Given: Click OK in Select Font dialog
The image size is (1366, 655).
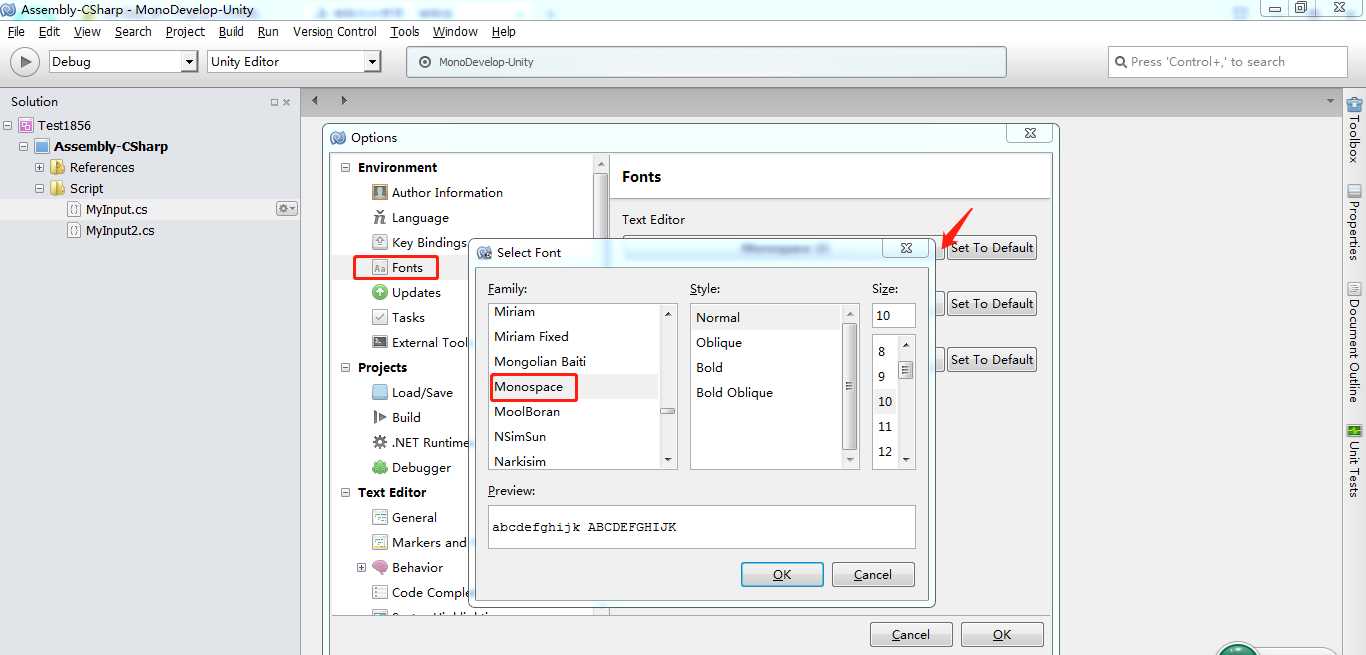Looking at the screenshot, I should (x=782, y=574).
